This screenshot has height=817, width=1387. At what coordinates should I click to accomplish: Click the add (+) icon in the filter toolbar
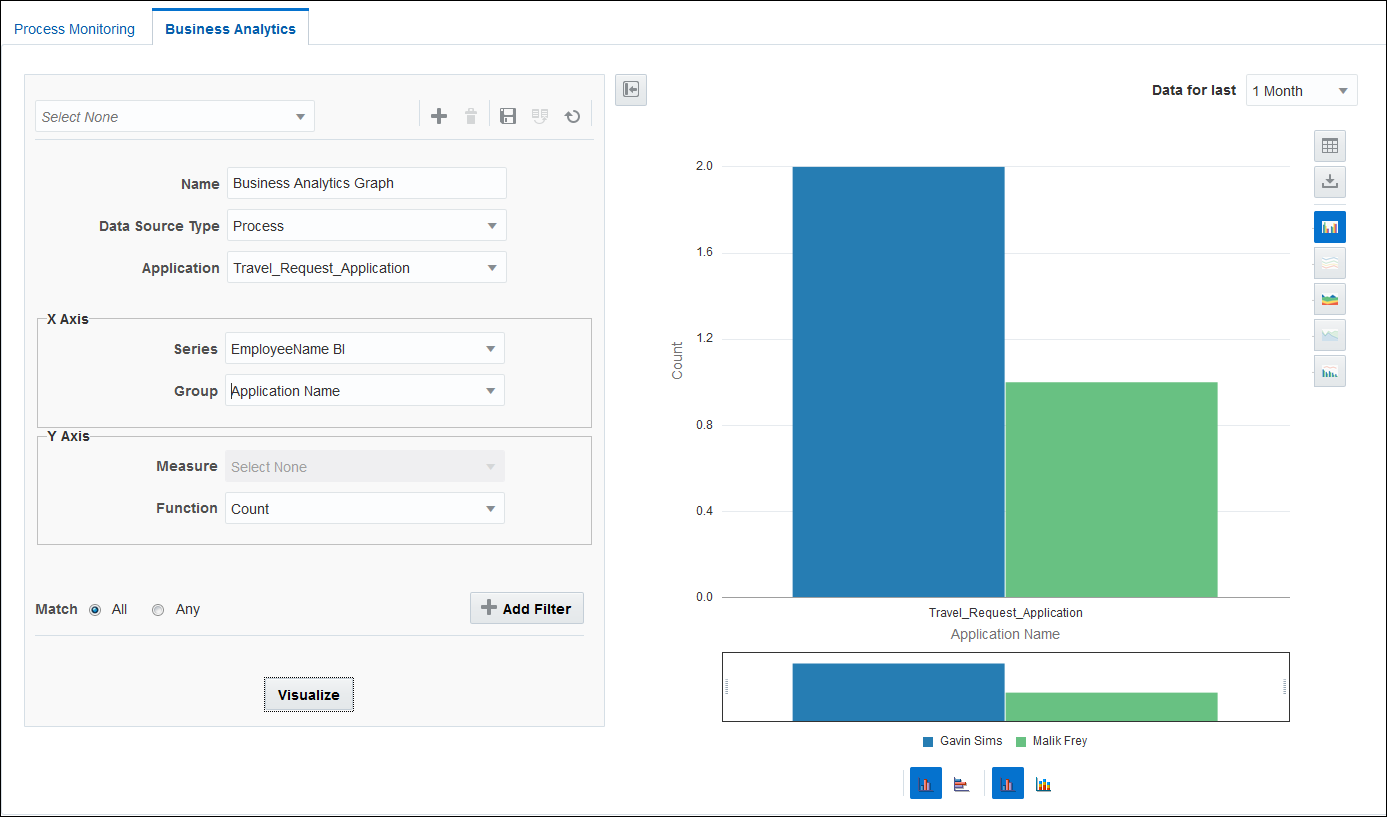(439, 115)
